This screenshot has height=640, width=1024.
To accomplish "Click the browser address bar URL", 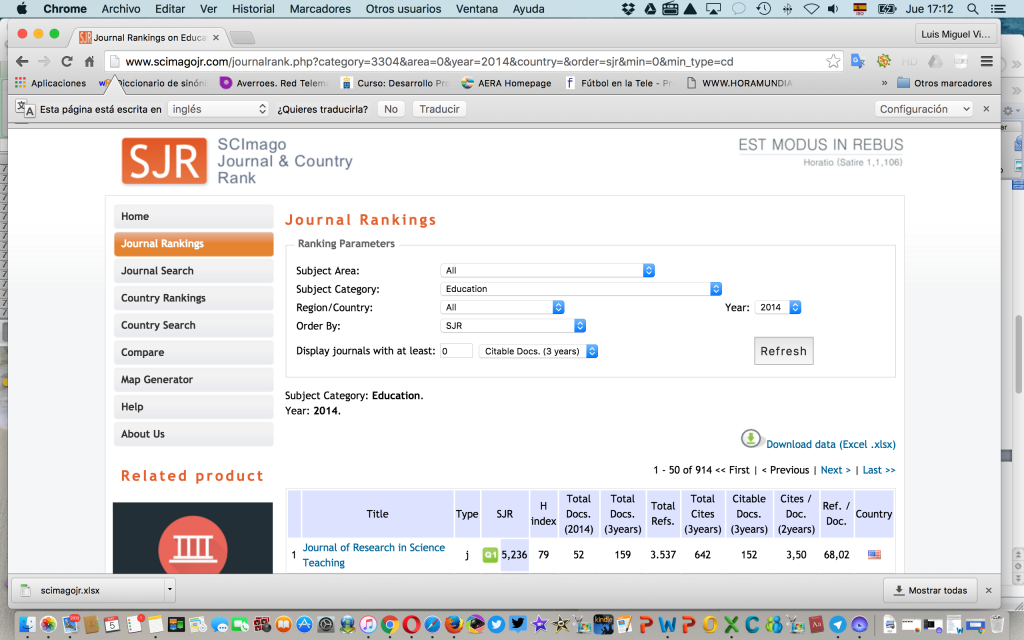I will pyautogui.click(x=429, y=61).
